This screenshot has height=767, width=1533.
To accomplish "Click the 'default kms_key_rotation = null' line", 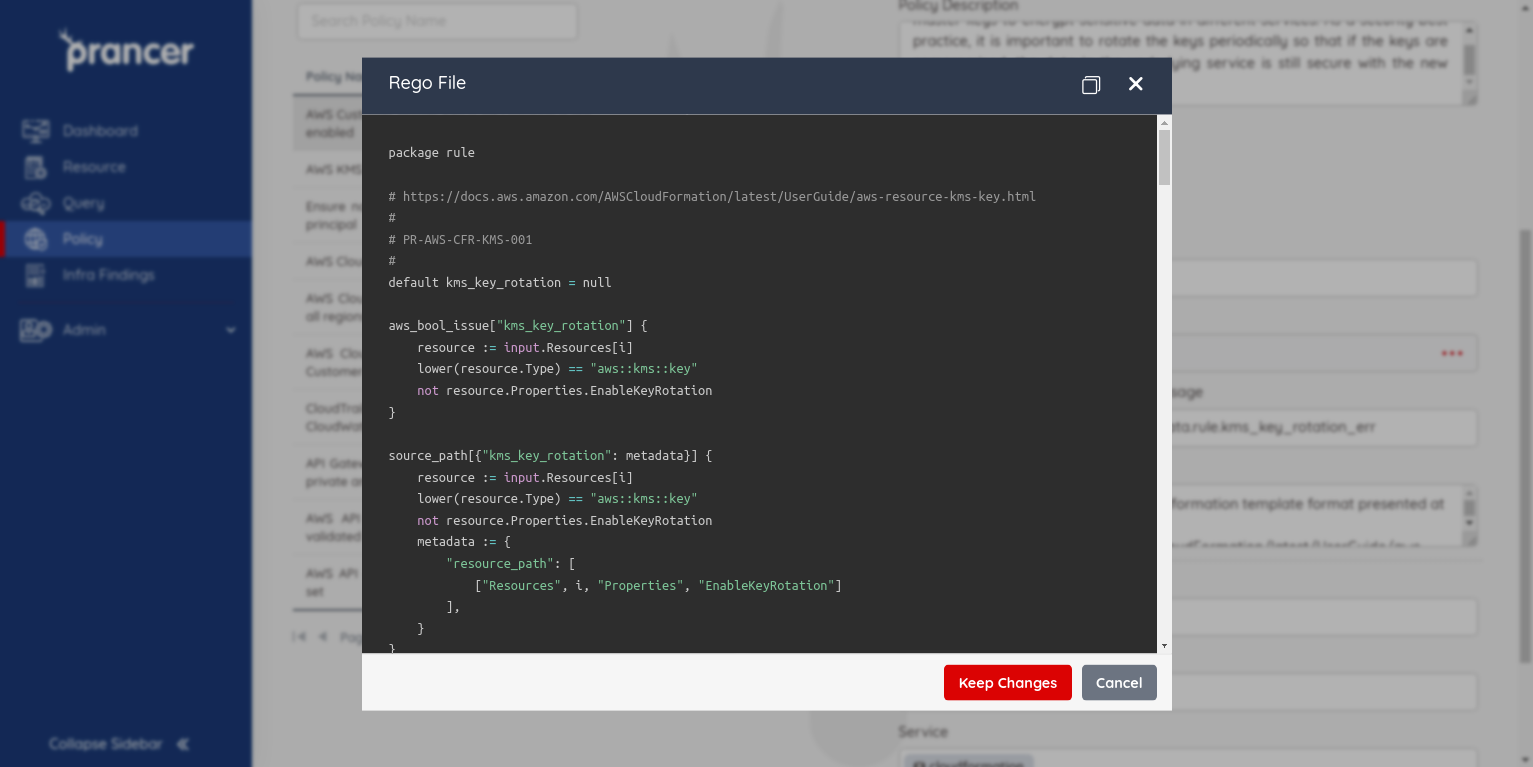I will (499, 283).
